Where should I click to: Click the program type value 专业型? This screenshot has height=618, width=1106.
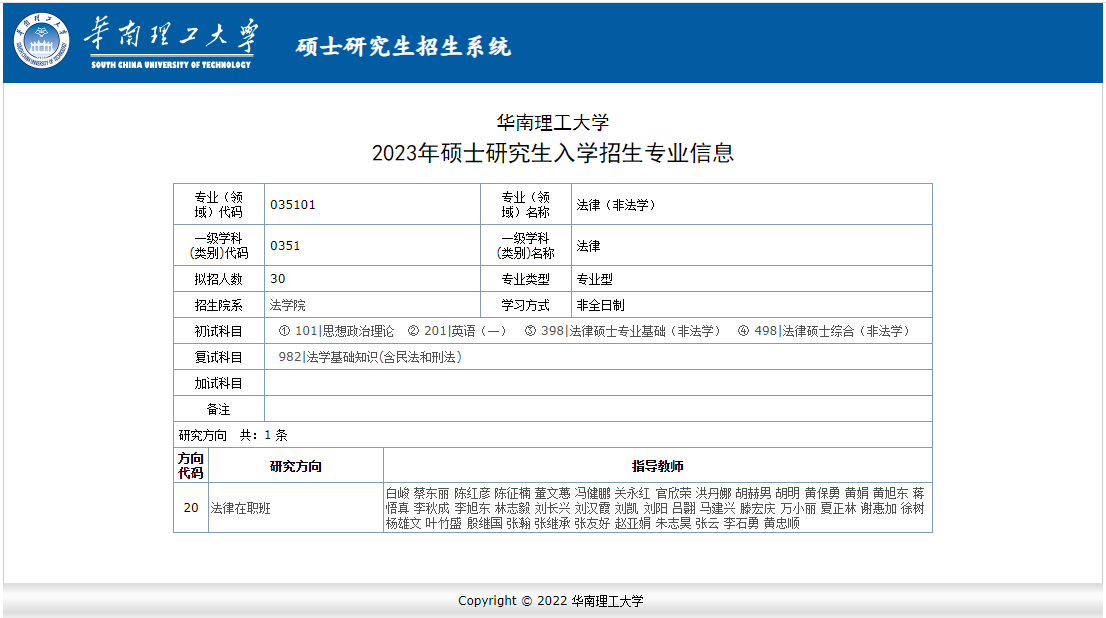tap(595, 279)
